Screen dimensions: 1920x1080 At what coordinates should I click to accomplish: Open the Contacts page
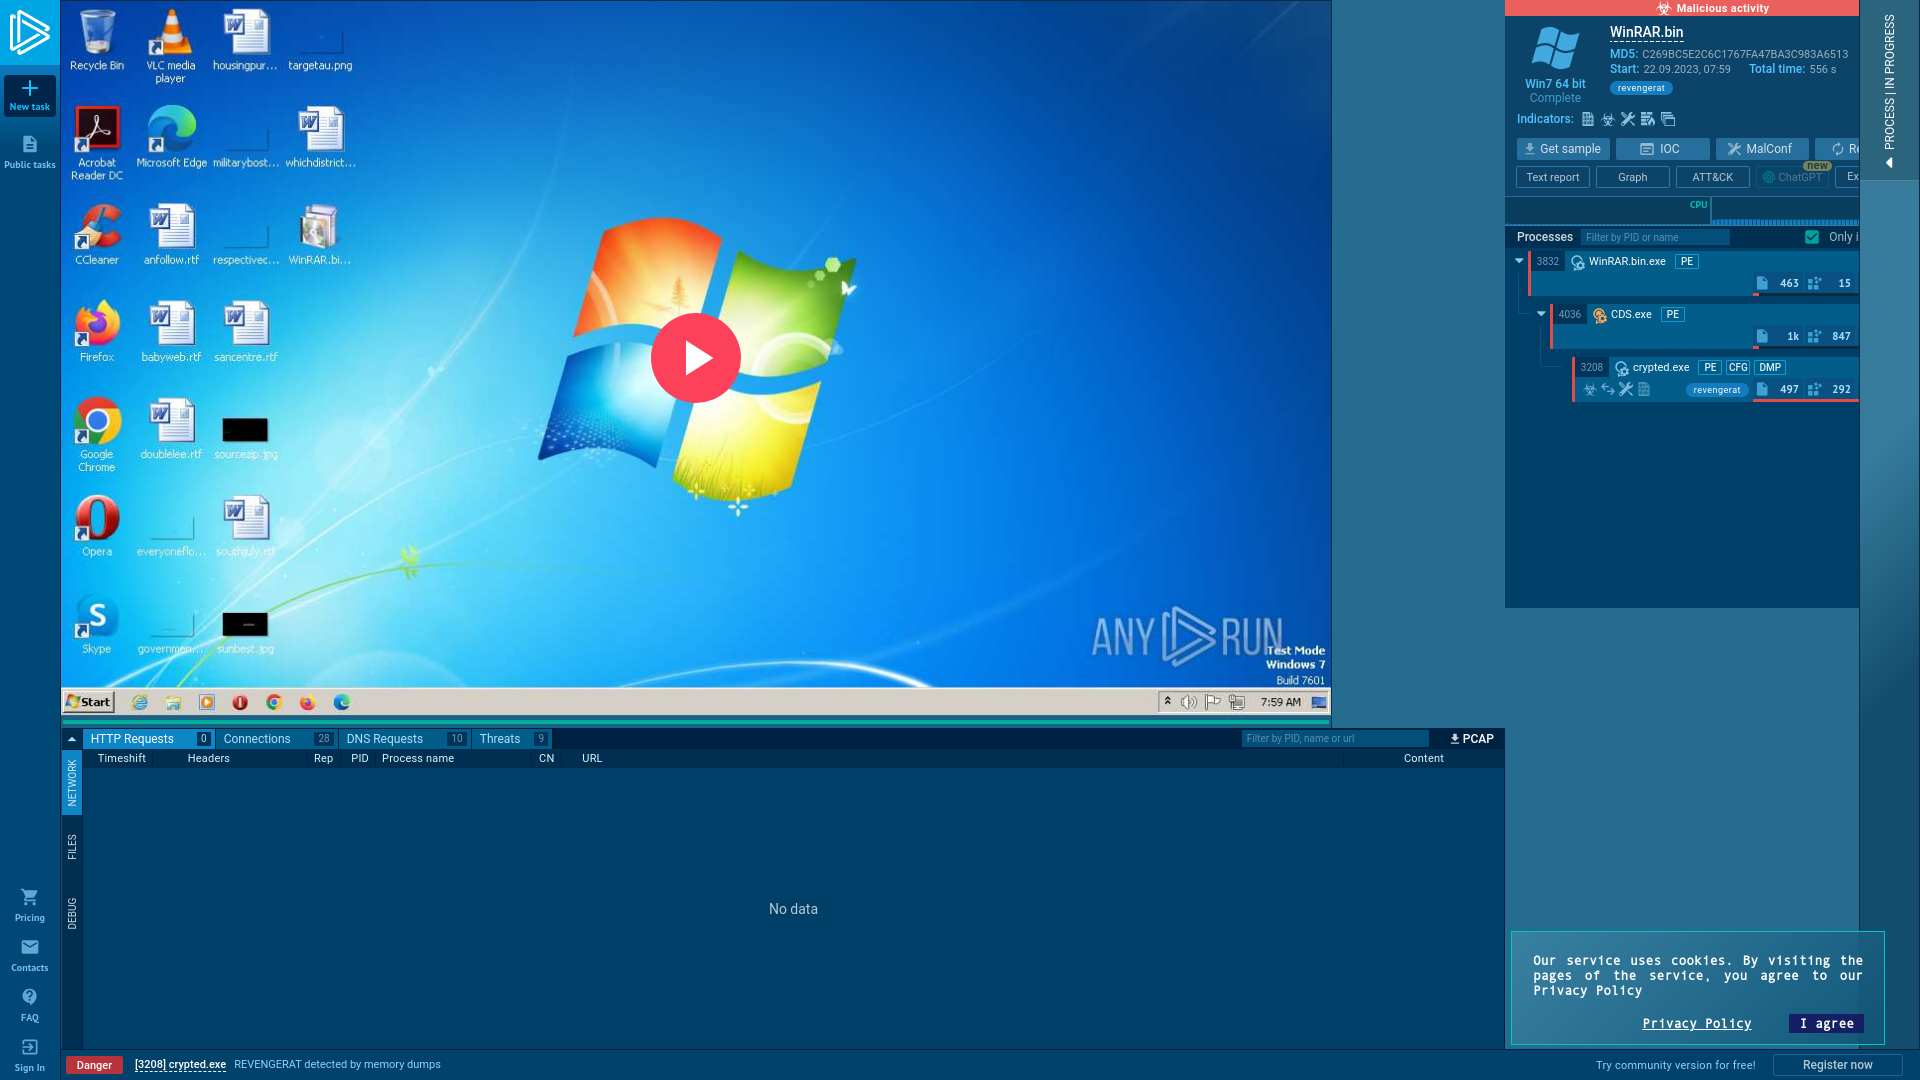click(30, 955)
